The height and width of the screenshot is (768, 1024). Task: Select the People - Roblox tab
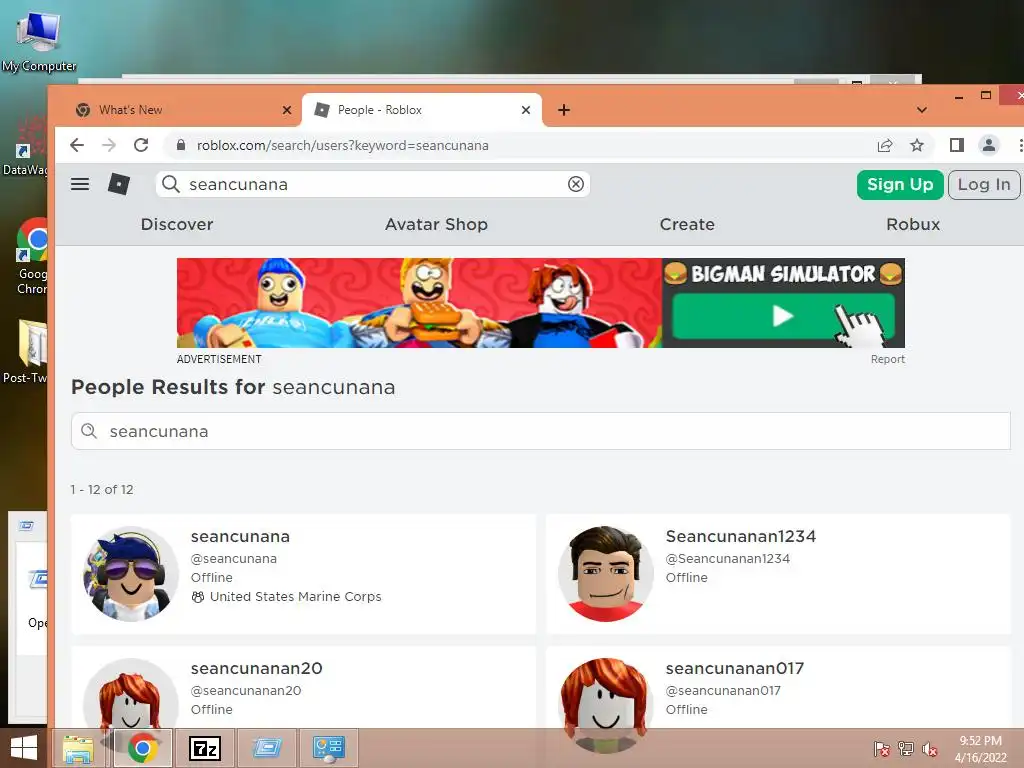pyautogui.click(x=422, y=110)
